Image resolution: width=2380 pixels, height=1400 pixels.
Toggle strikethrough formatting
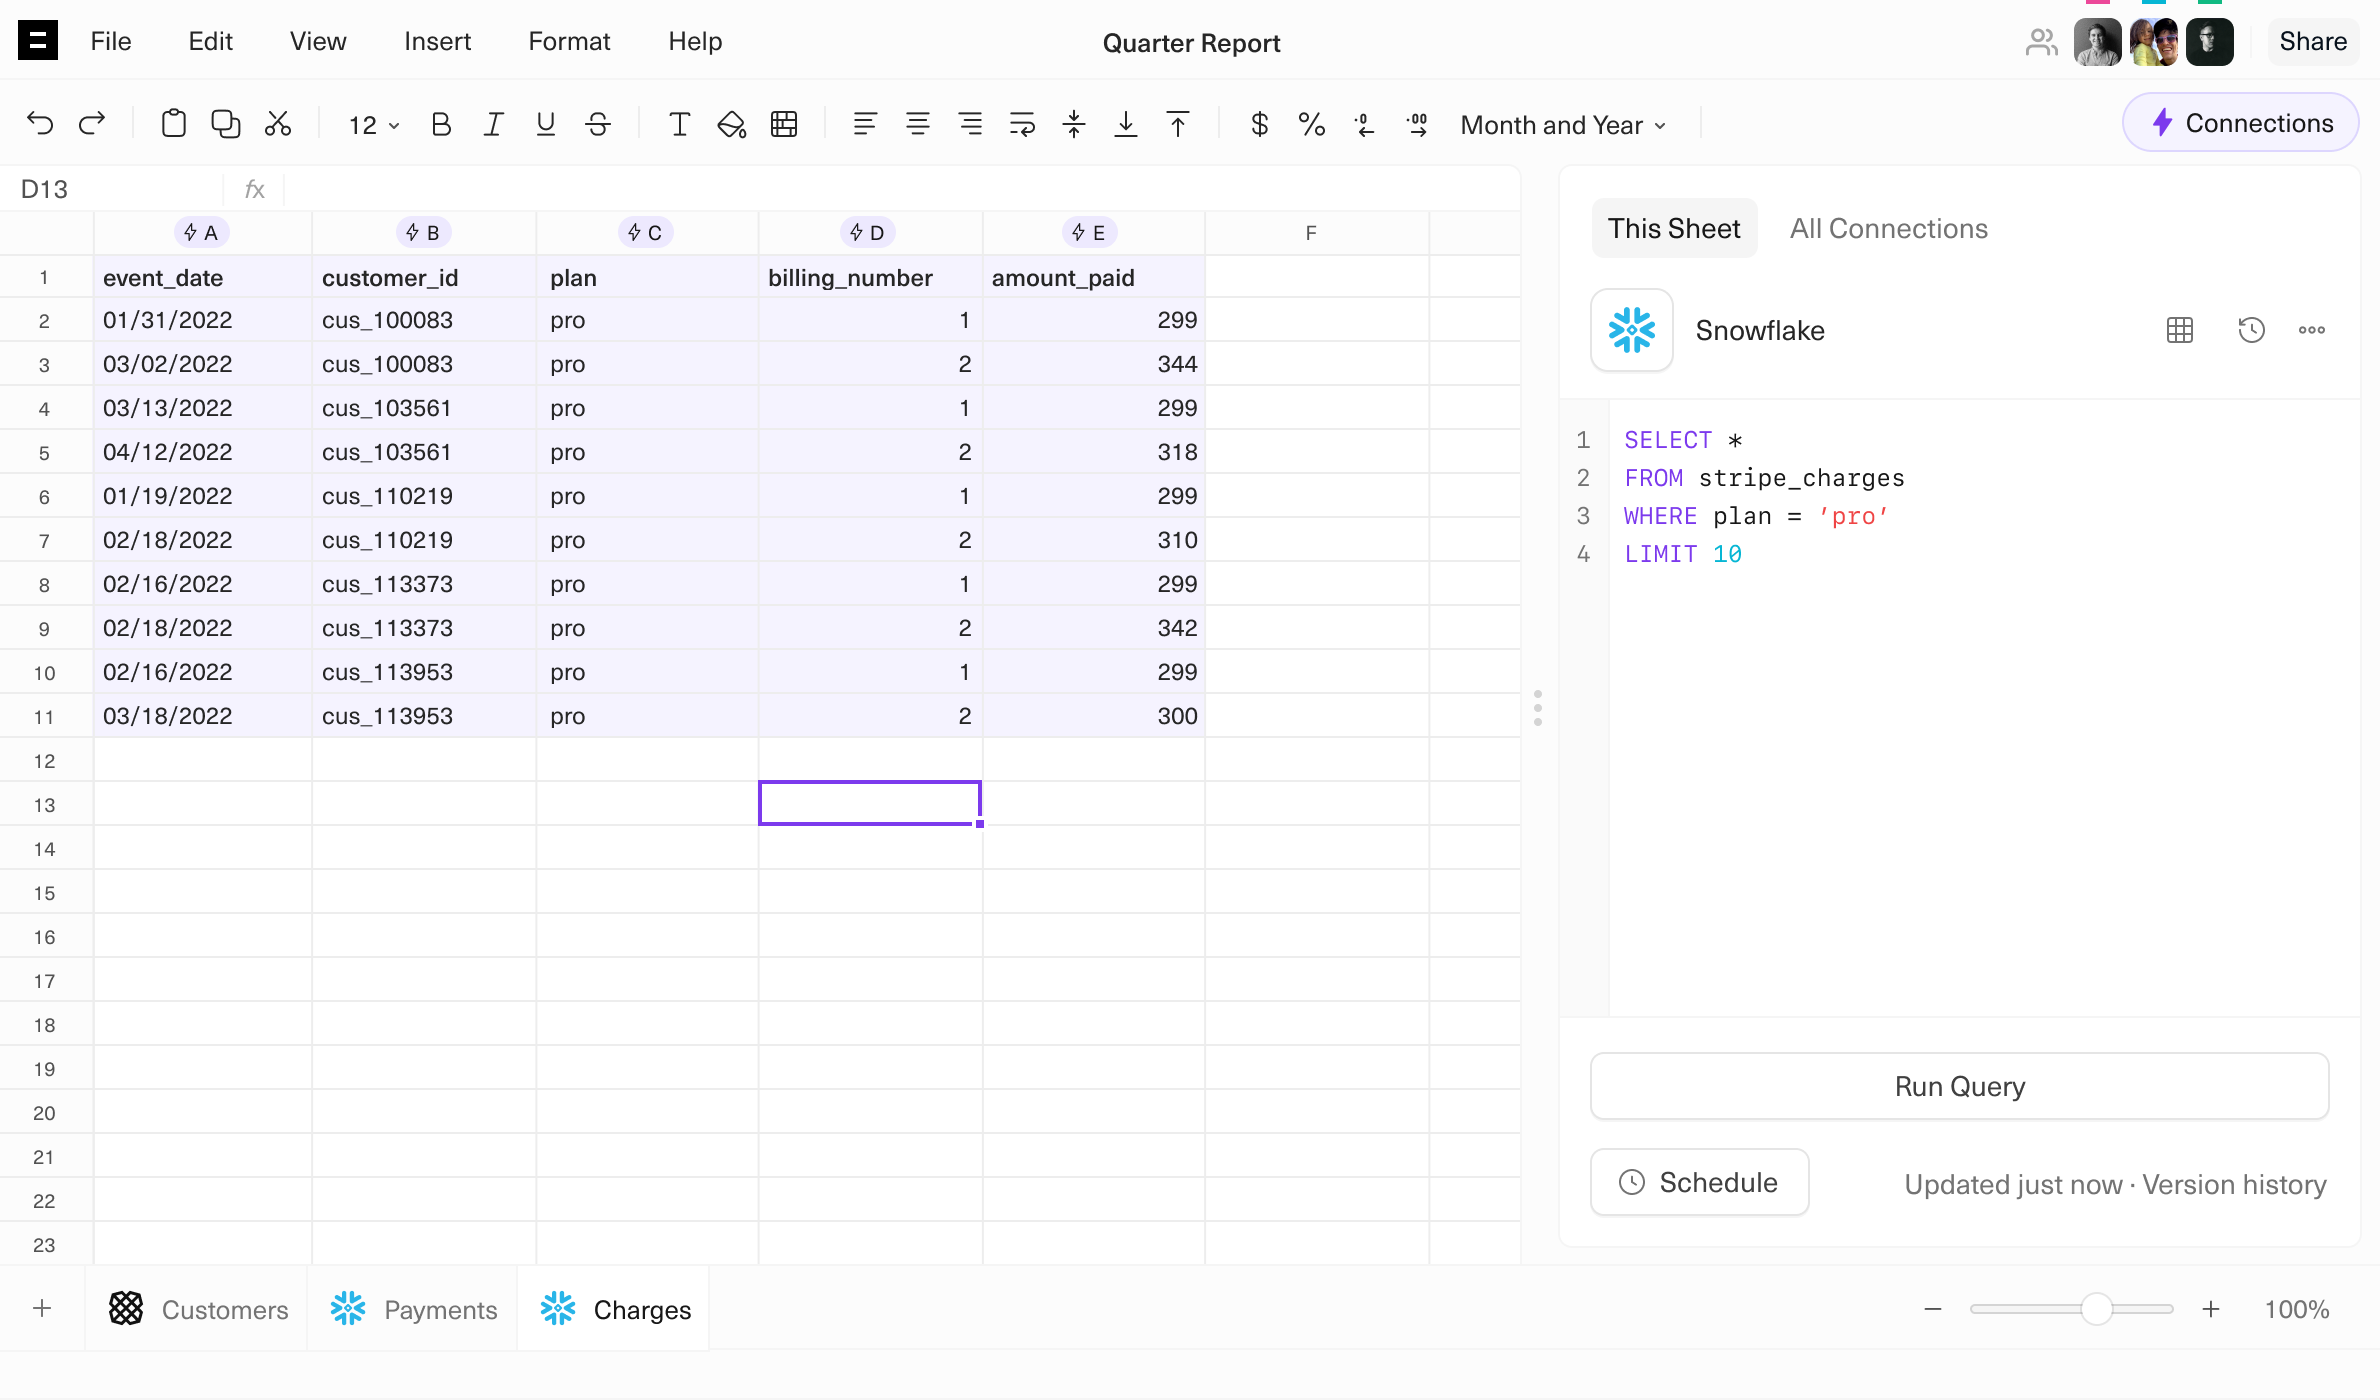tap(598, 124)
